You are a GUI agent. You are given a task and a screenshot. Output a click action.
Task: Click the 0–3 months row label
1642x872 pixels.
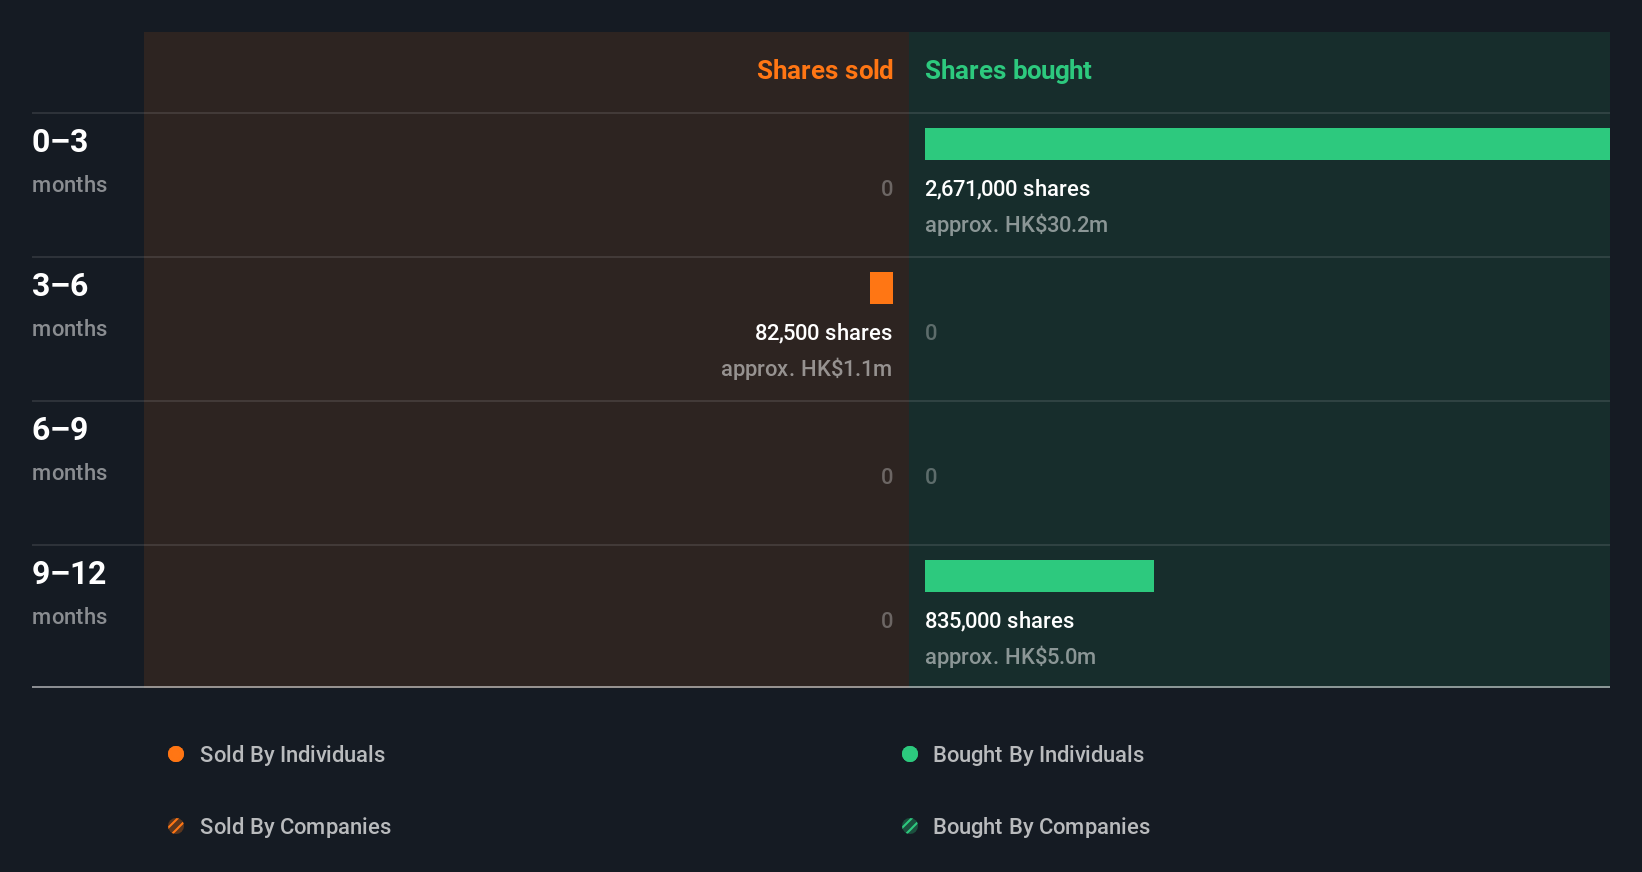[x=69, y=160]
